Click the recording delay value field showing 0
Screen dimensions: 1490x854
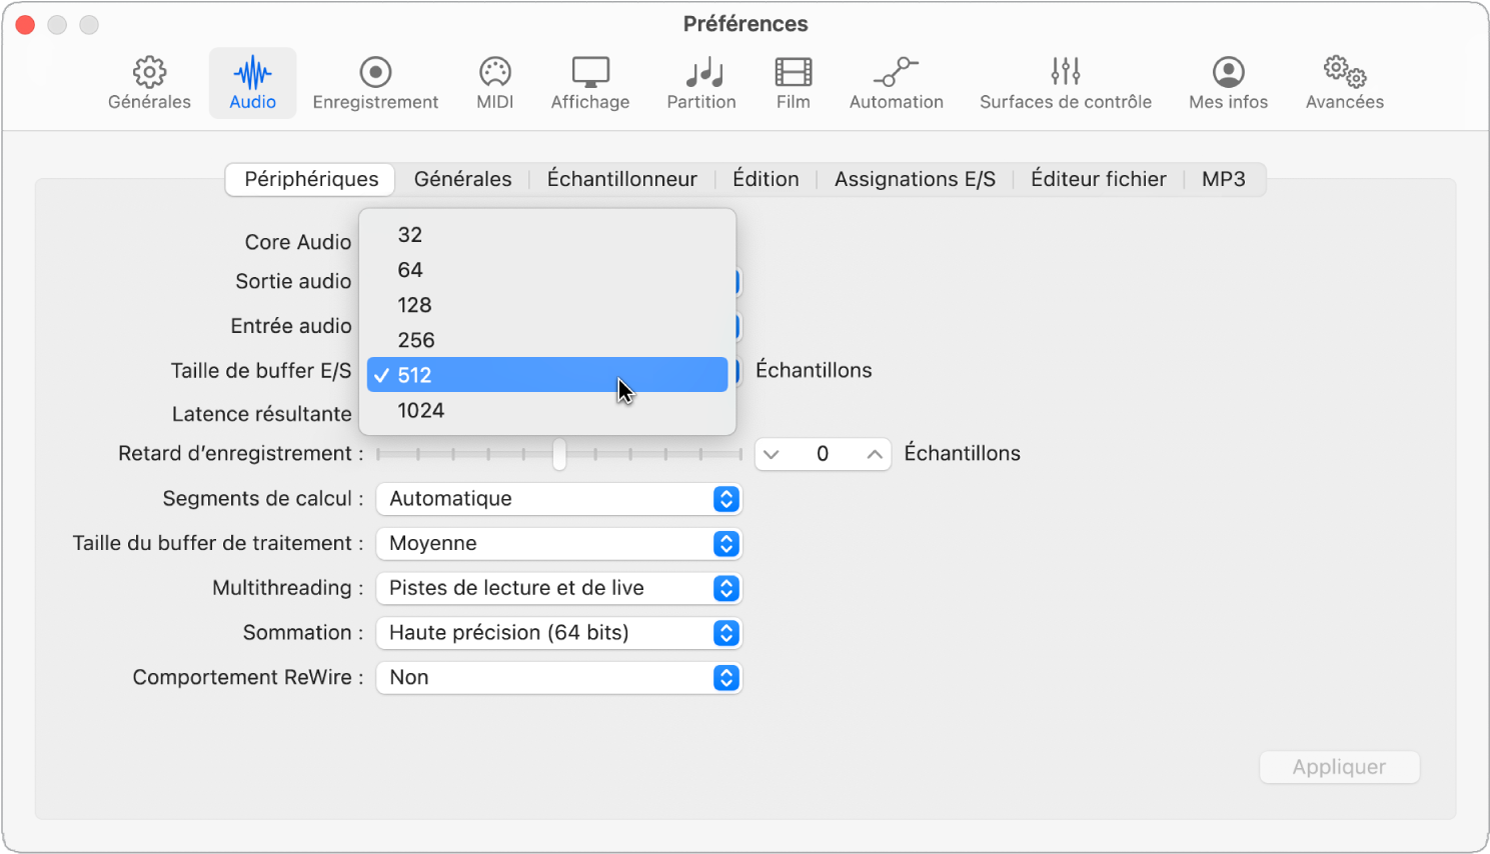click(822, 454)
